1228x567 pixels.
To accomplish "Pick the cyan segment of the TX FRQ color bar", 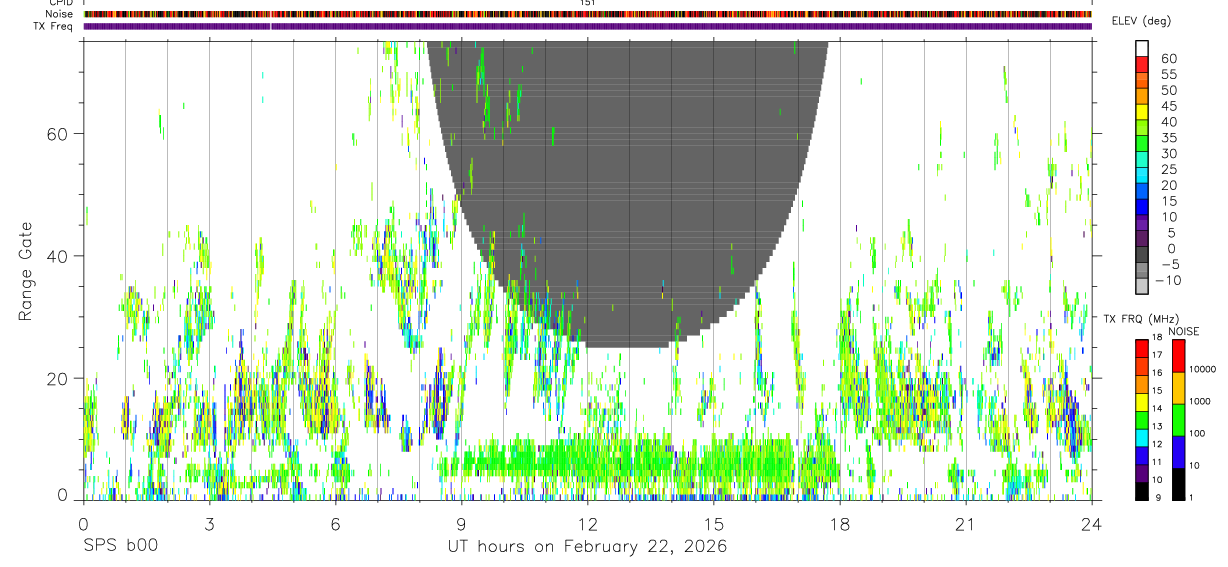I will [1142, 436].
